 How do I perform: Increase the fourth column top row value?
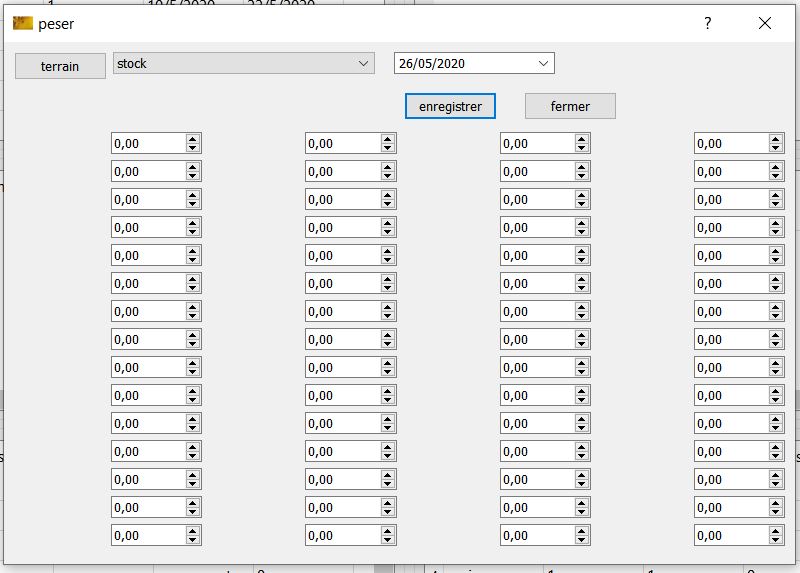click(776, 139)
